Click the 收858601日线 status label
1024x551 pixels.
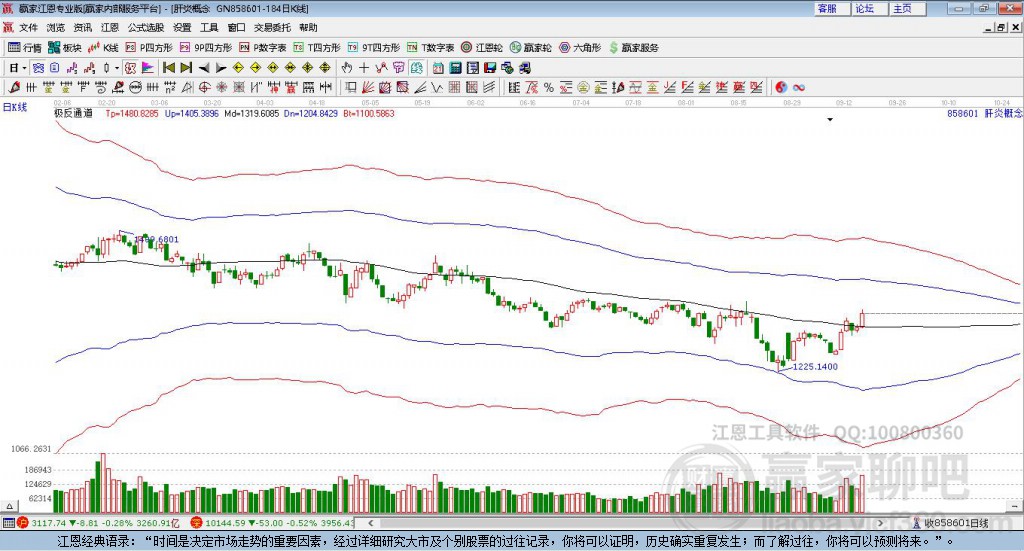point(956,523)
